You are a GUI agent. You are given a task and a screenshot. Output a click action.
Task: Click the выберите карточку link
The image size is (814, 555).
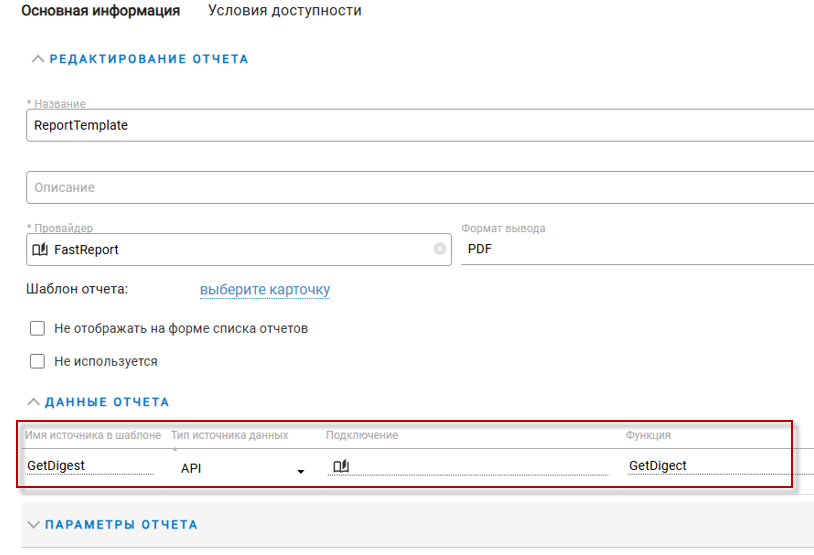[x=265, y=289]
